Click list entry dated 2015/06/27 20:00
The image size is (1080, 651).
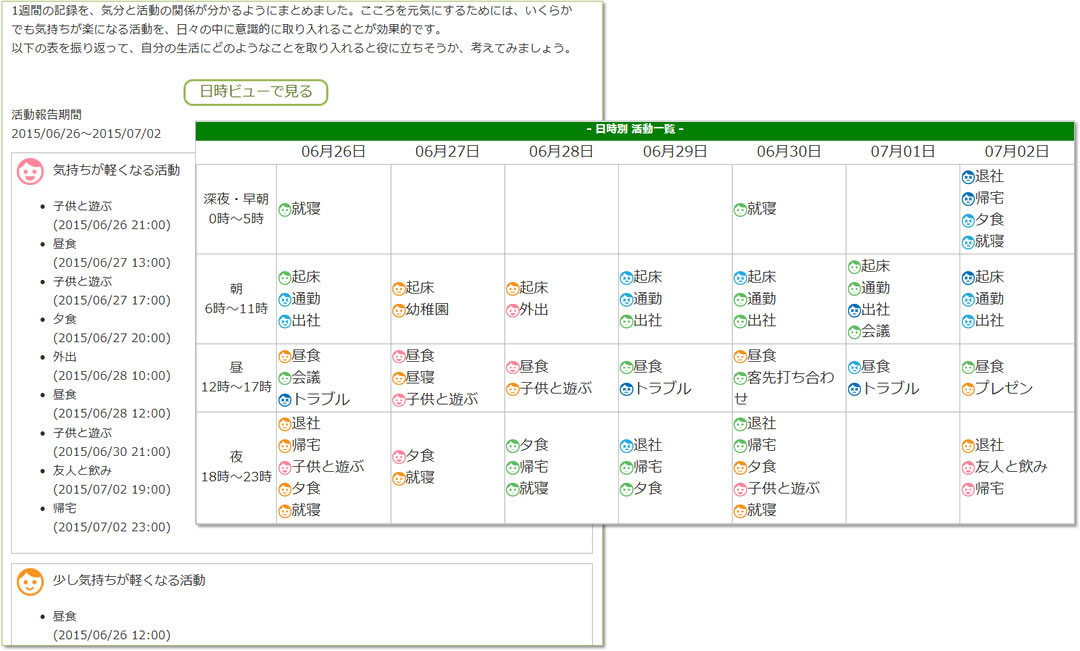coord(112,329)
